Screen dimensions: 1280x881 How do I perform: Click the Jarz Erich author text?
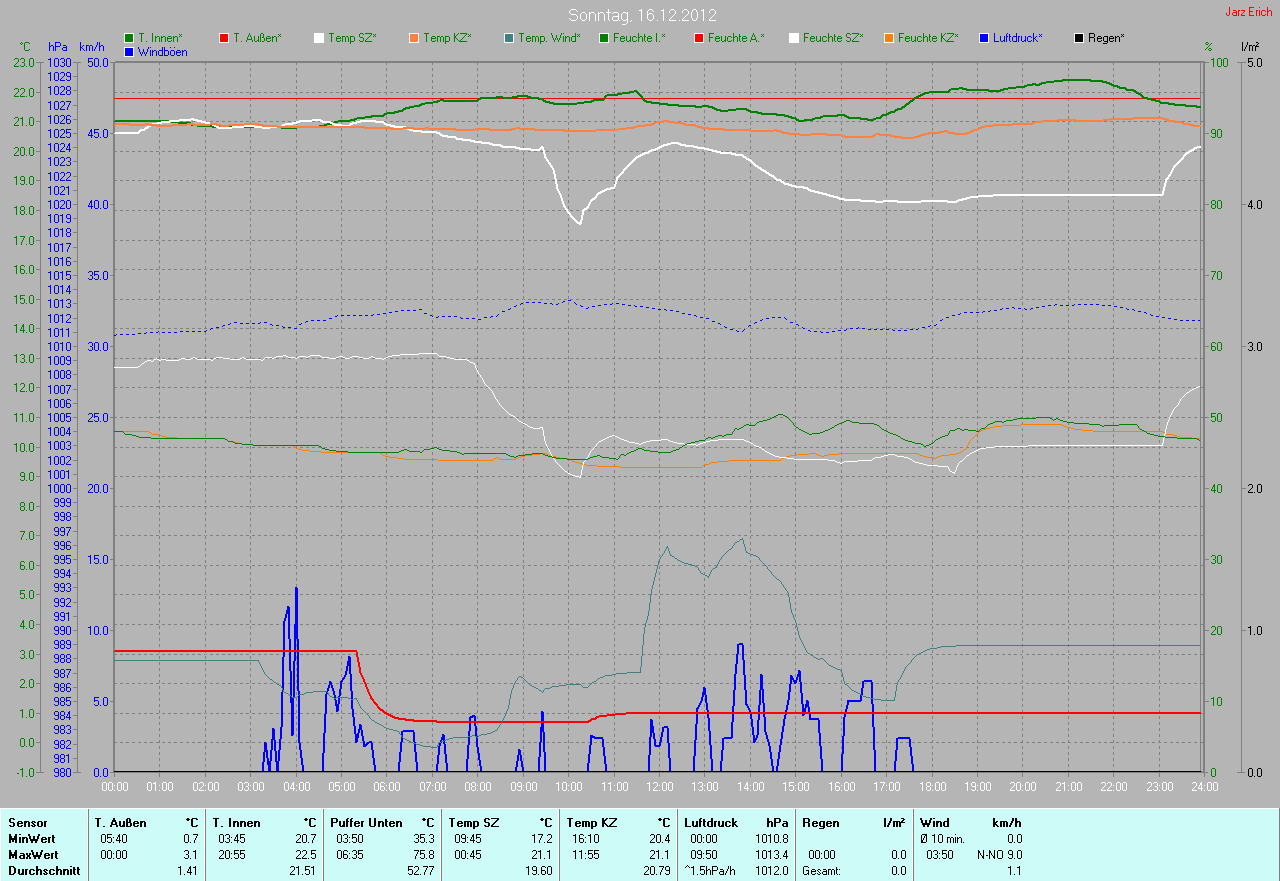click(1250, 12)
